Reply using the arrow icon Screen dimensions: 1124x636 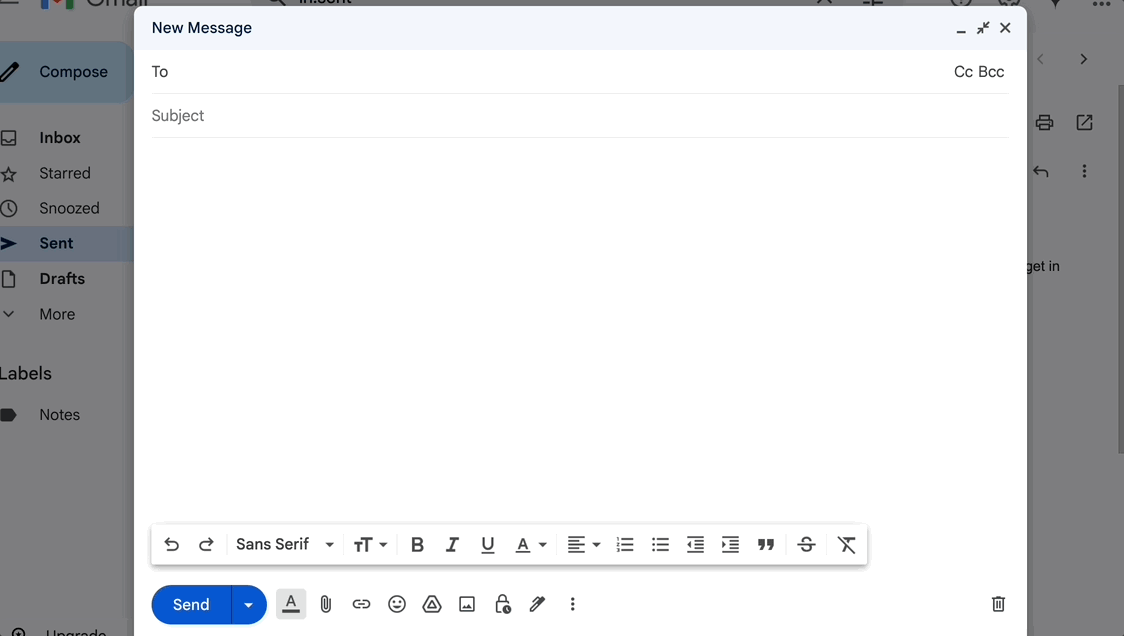[1041, 171]
